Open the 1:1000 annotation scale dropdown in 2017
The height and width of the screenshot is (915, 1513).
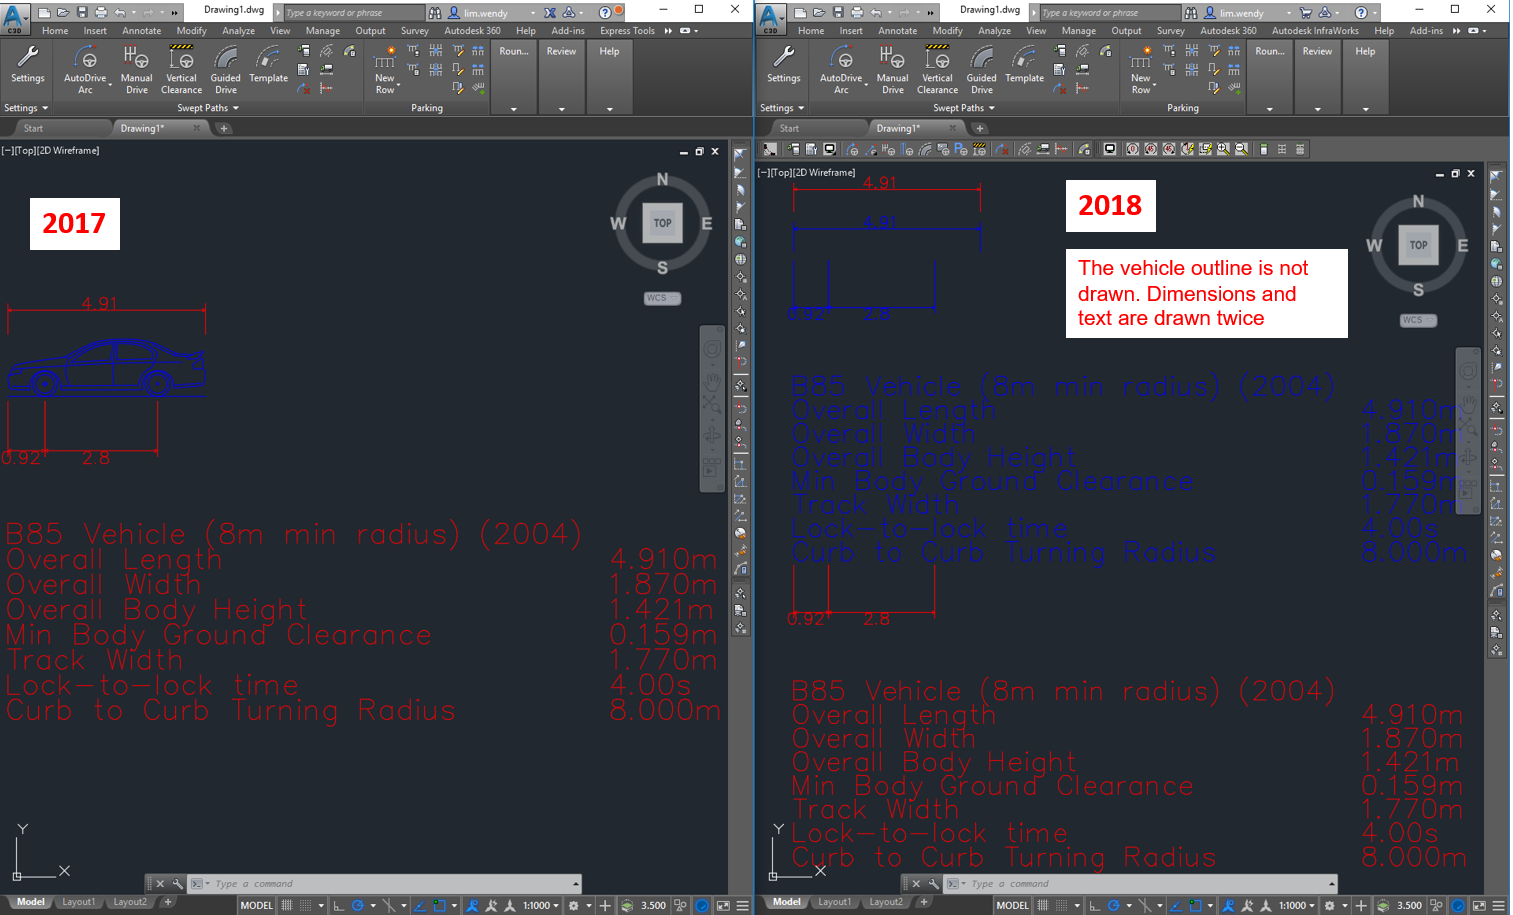click(541, 906)
